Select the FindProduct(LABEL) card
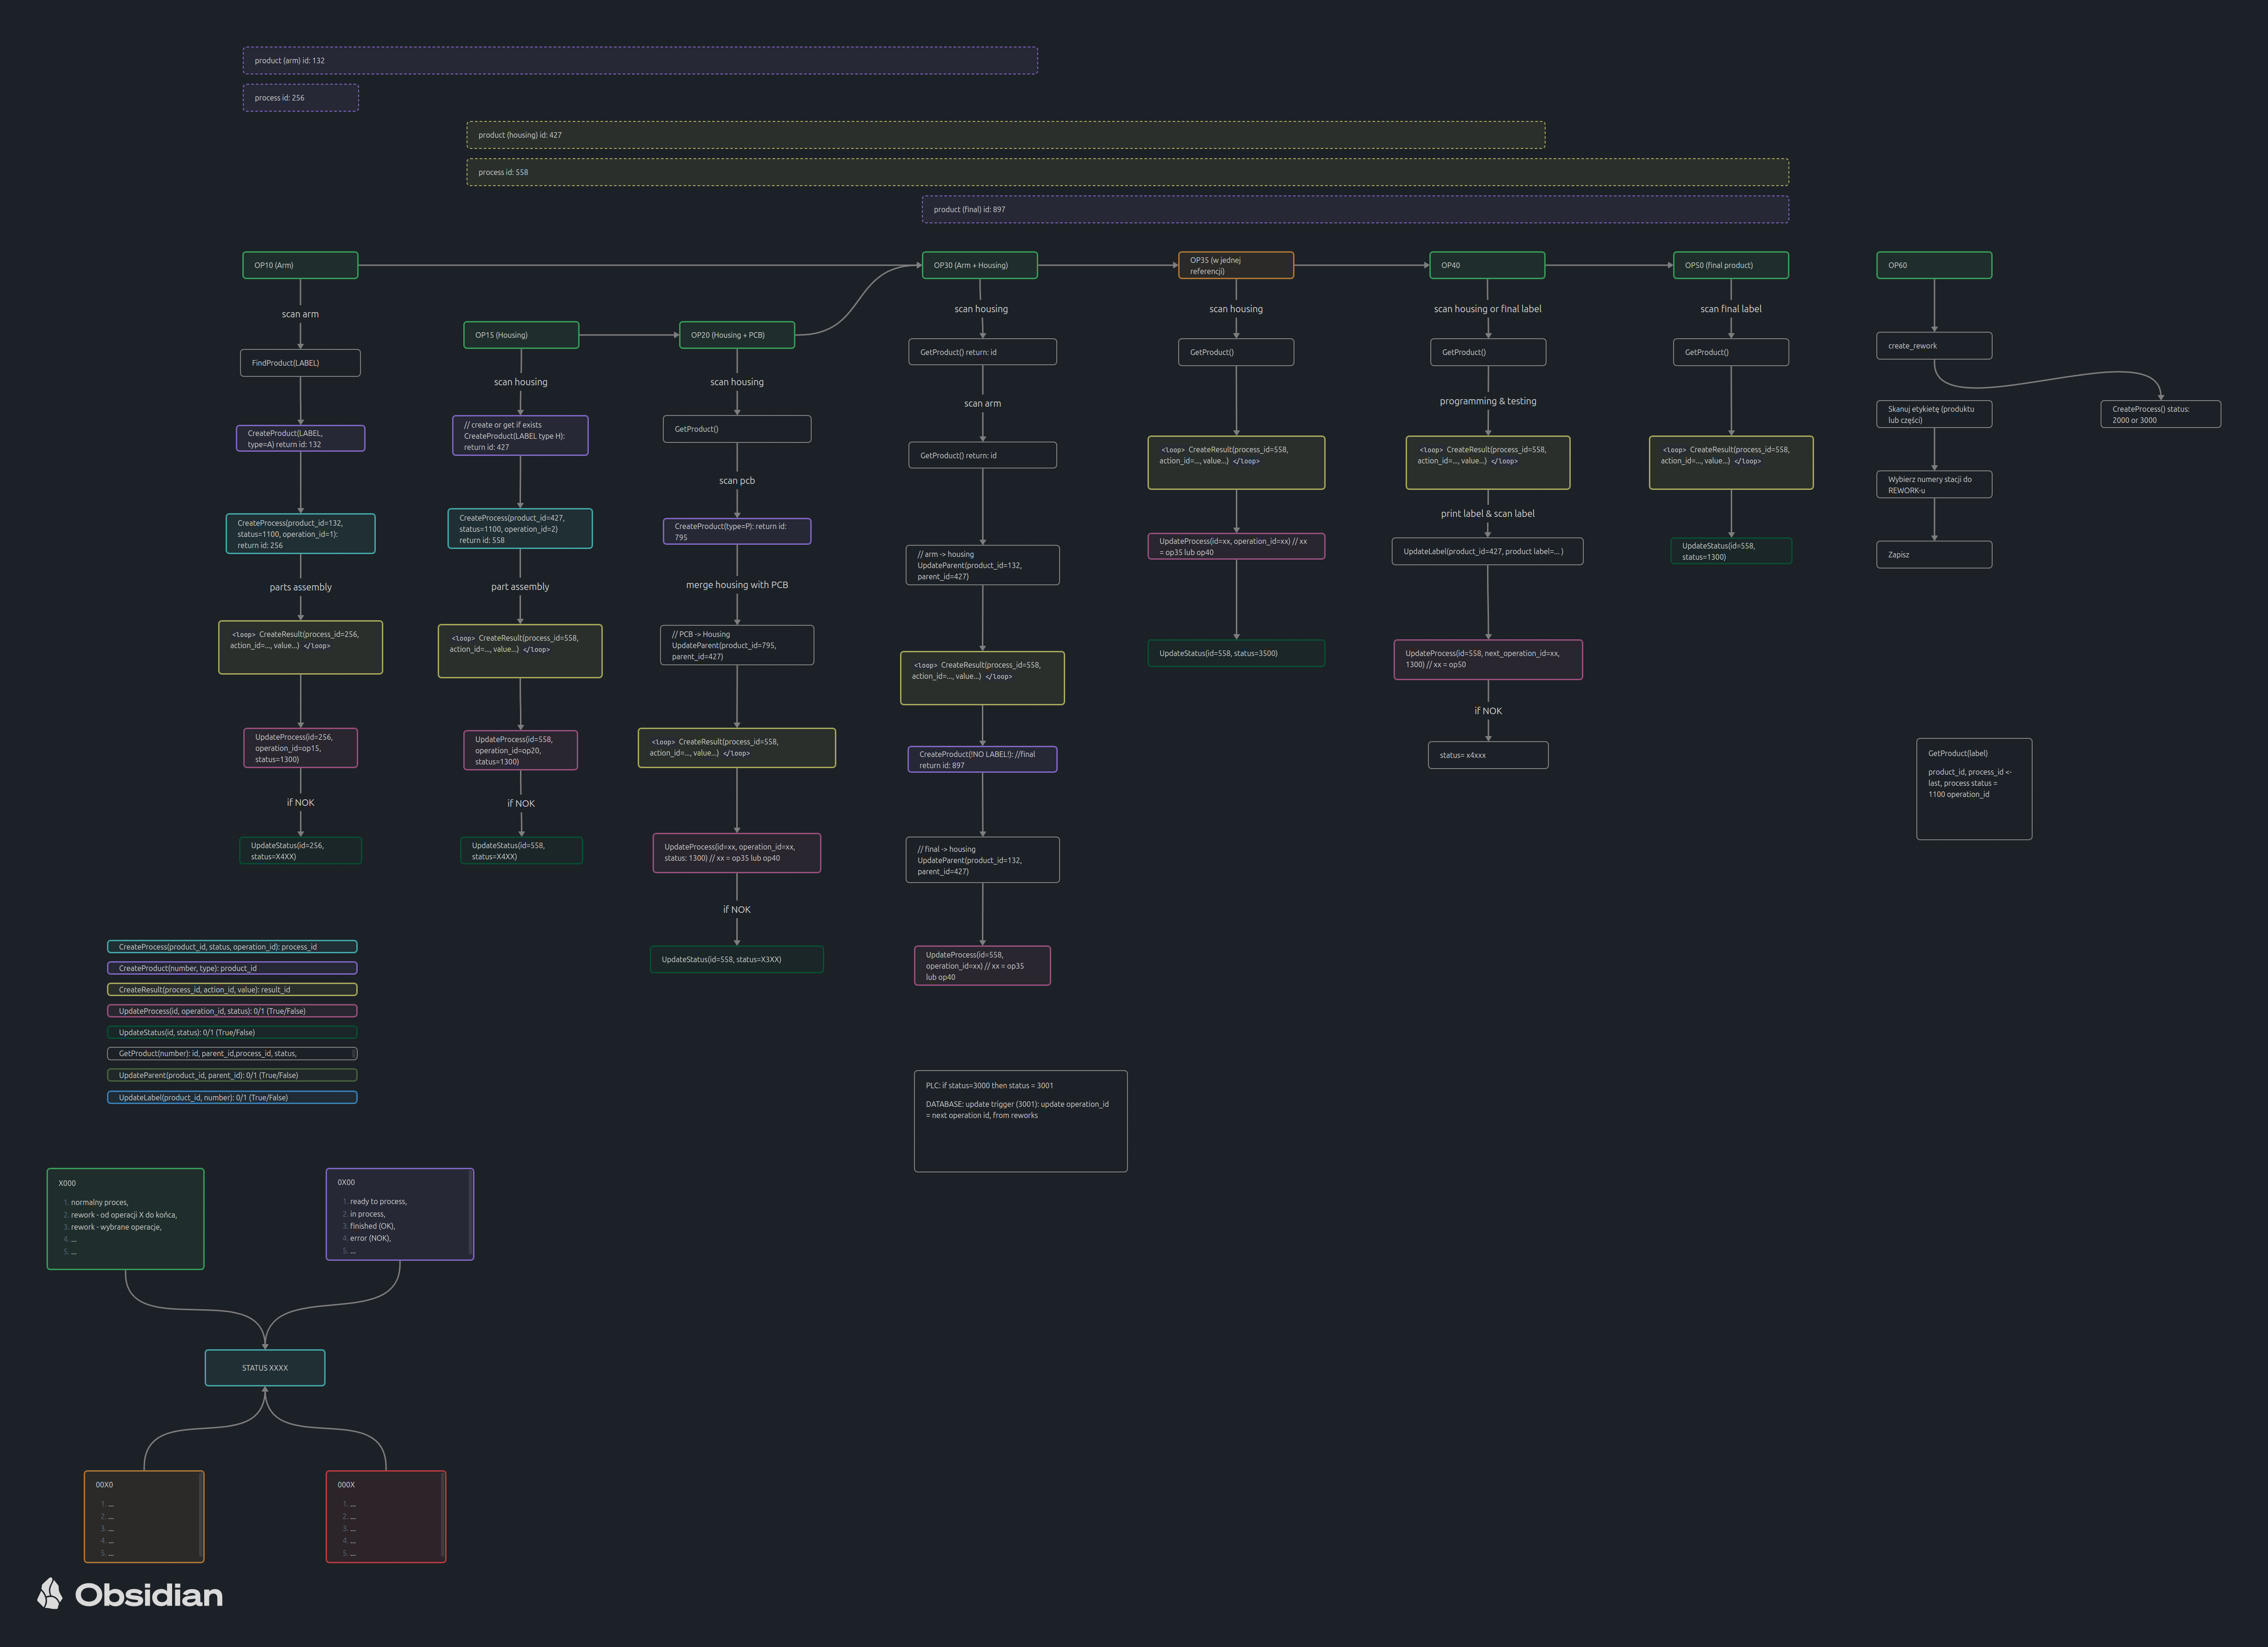The height and width of the screenshot is (1647, 2268). pos(300,363)
